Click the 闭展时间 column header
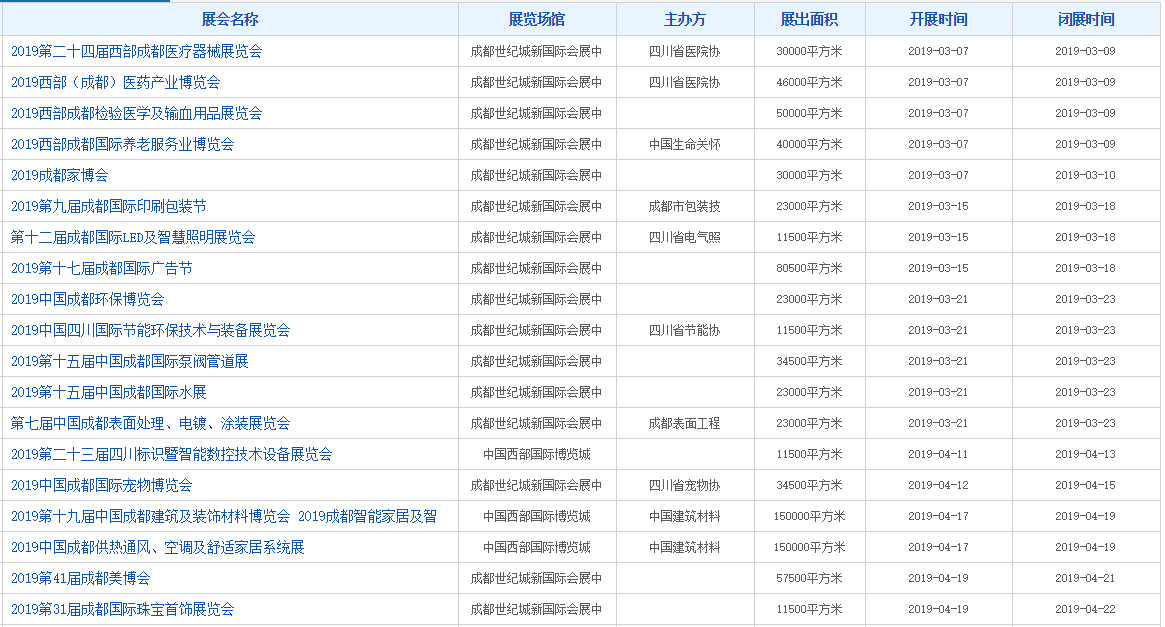The height and width of the screenshot is (627, 1165). [x=1086, y=19]
